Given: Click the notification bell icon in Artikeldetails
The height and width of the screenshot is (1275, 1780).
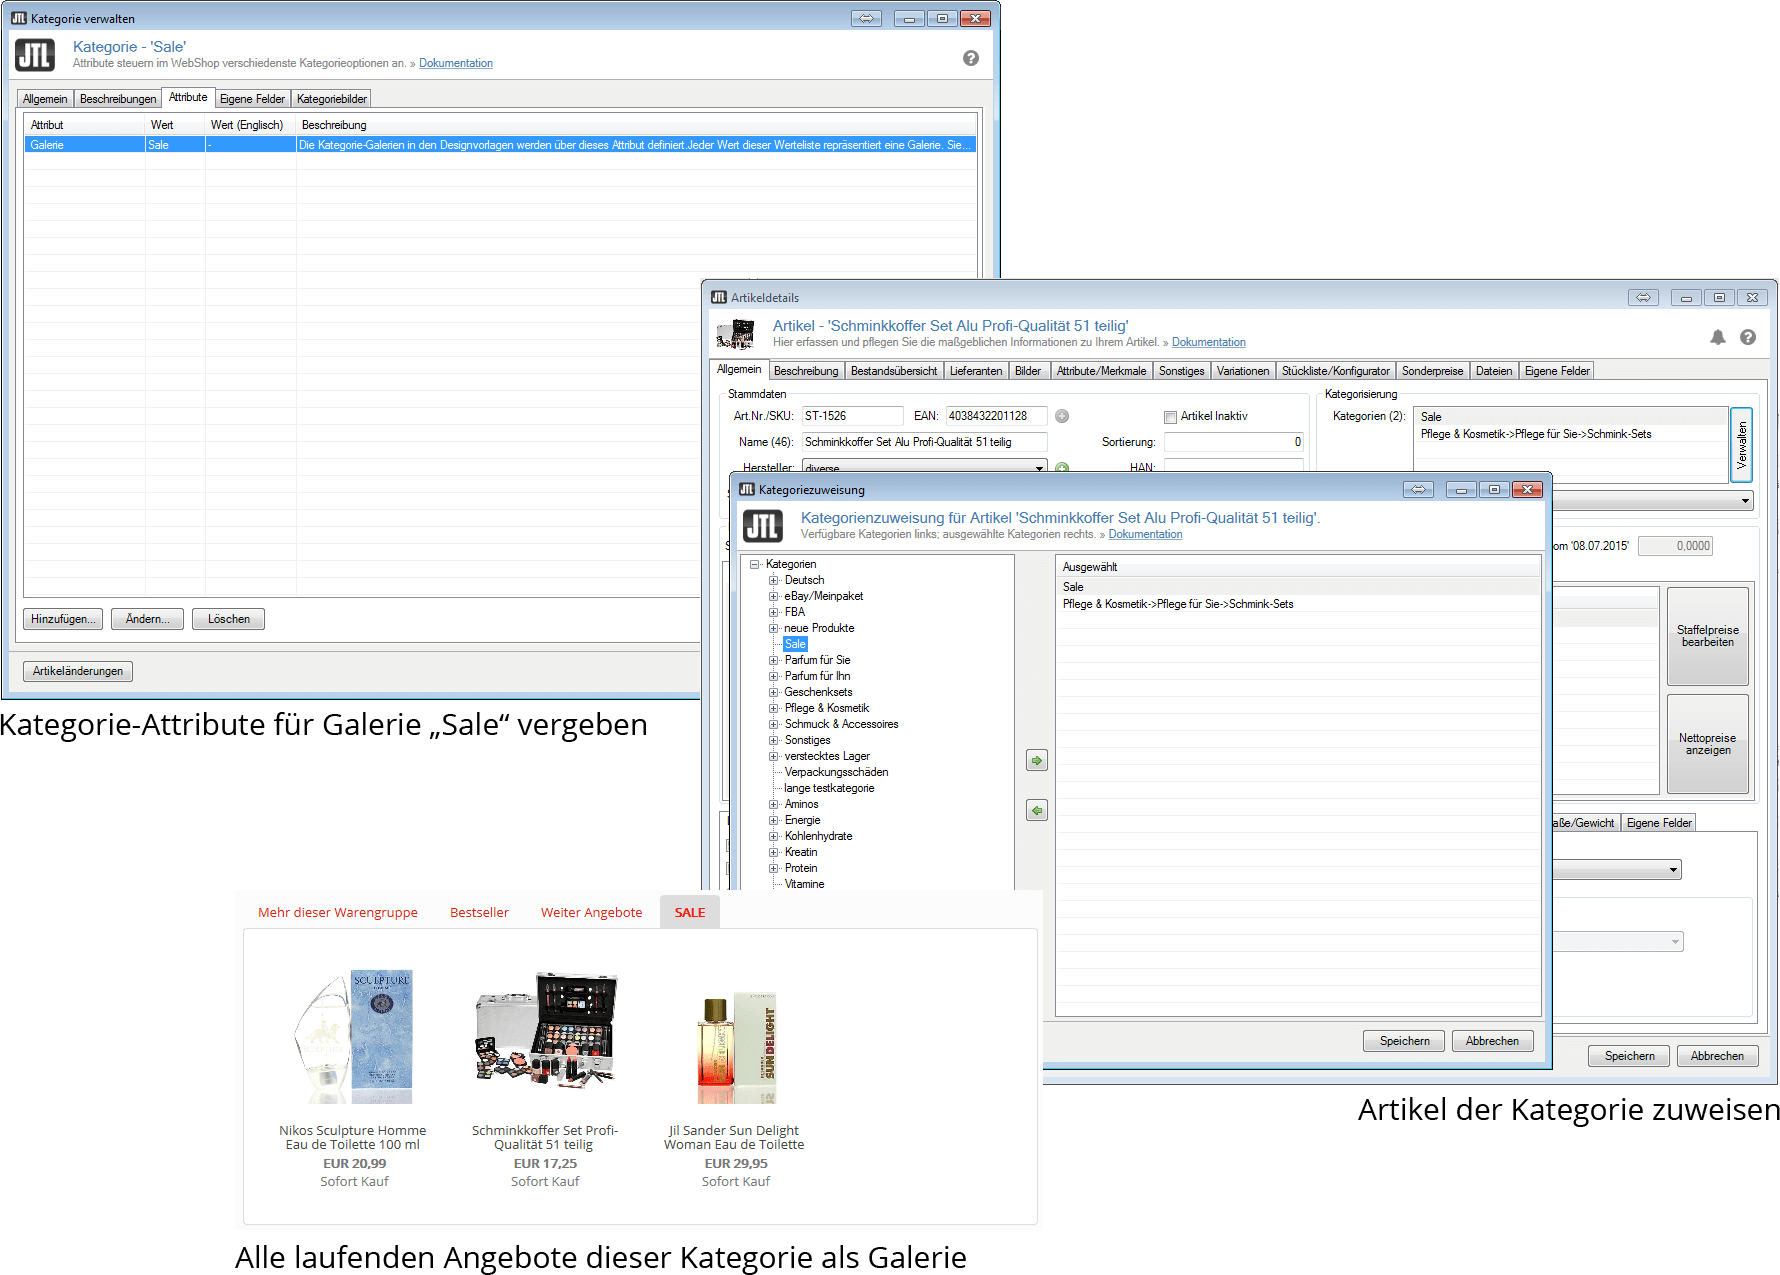Looking at the screenshot, I should [x=1717, y=337].
